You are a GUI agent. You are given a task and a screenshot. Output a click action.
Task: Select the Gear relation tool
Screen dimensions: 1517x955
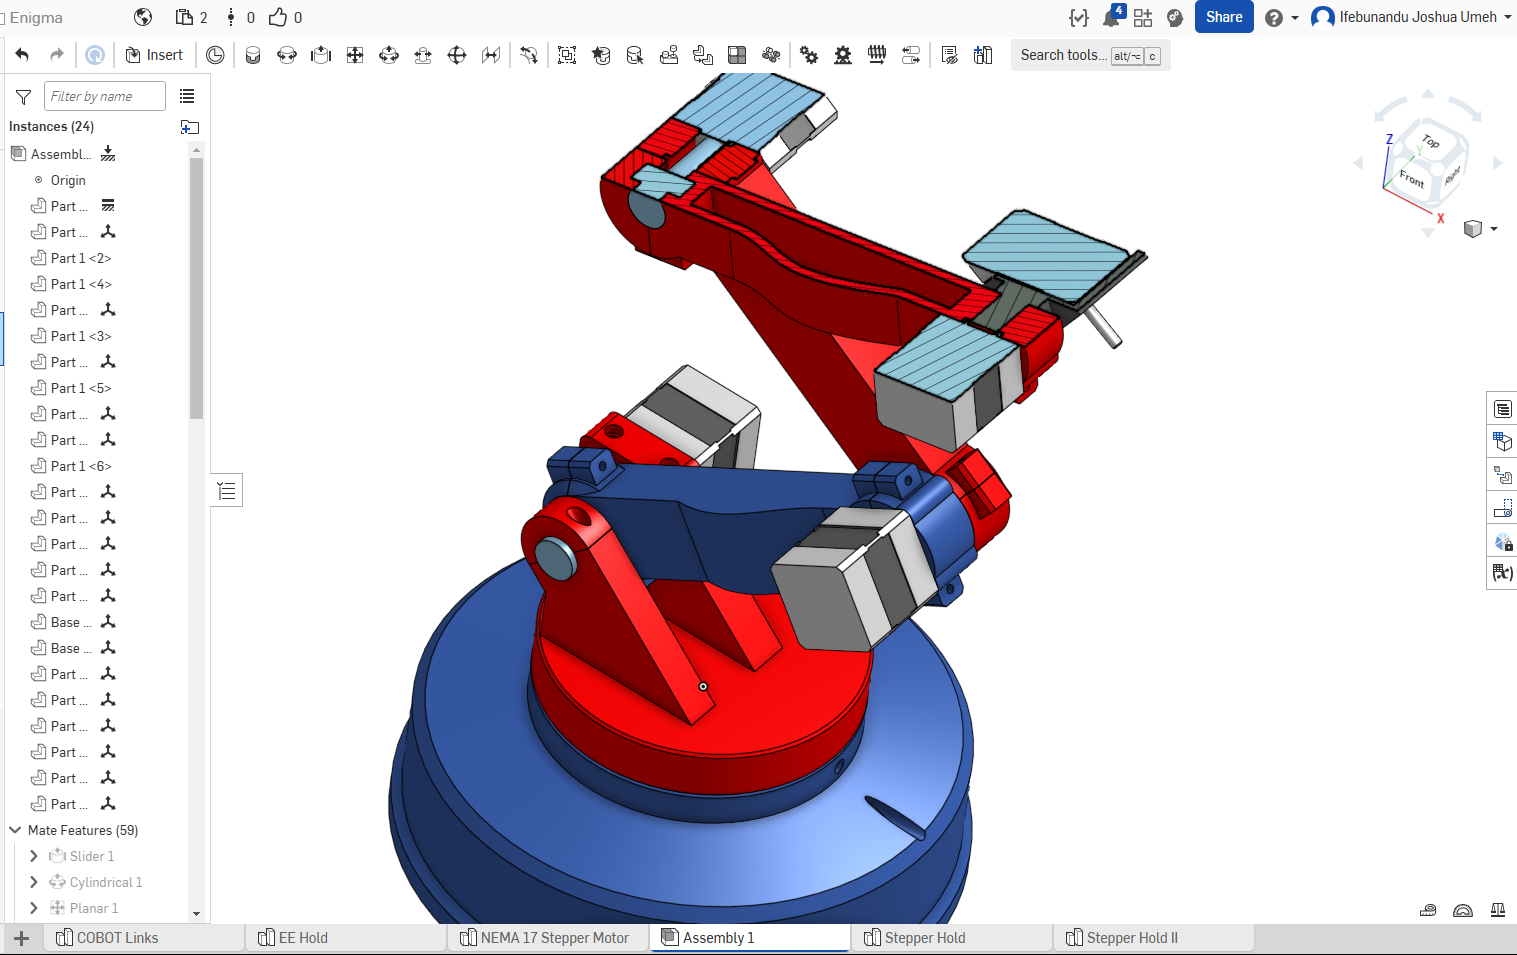tap(809, 55)
